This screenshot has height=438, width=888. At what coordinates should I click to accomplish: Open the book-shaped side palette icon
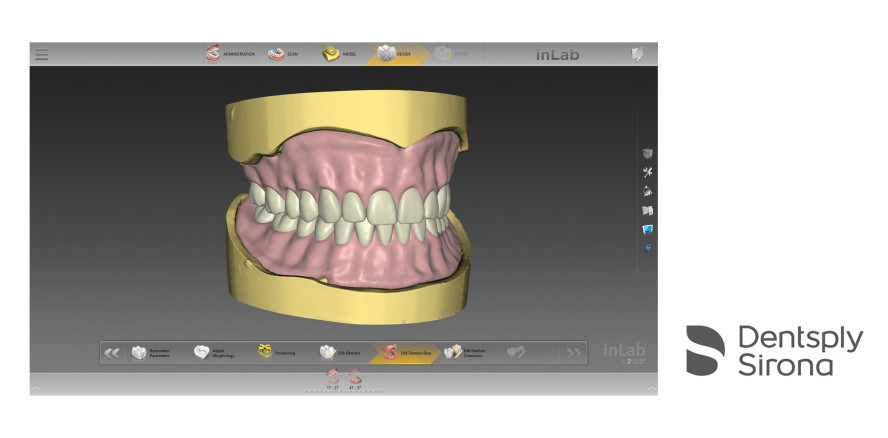648,211
